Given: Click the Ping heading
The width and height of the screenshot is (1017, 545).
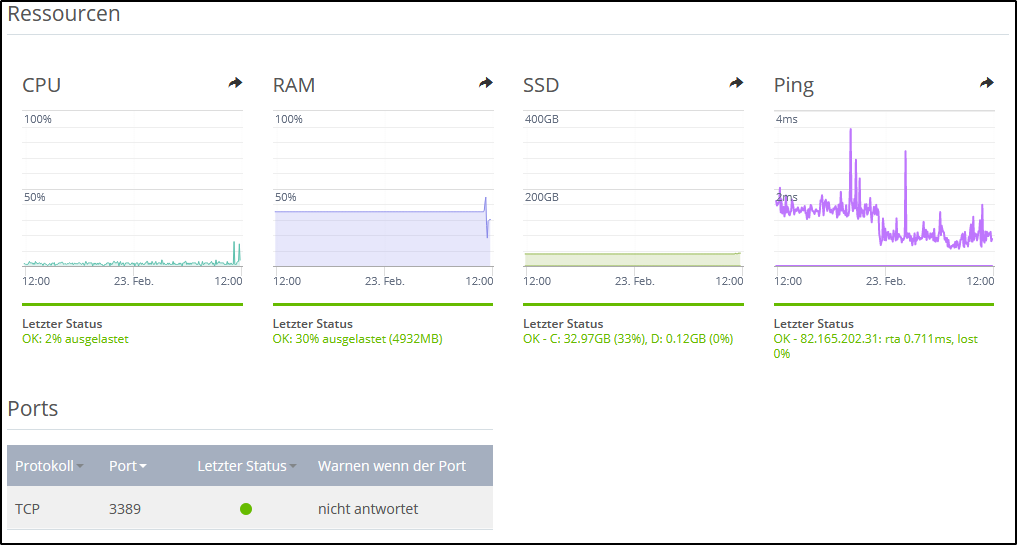Looking at the screenshot, I should (794, 86).
